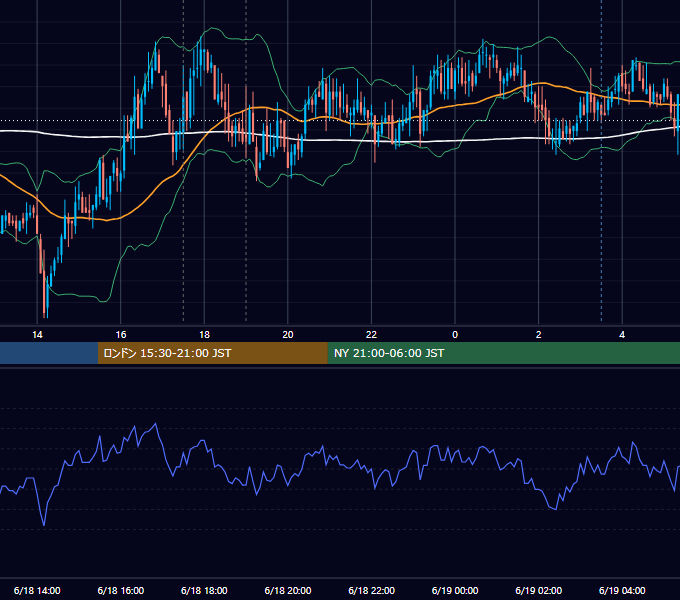The height and width of the screenshot is (600, 680).
Task: Click the 20 hour axis label
Action: (288, 335)
